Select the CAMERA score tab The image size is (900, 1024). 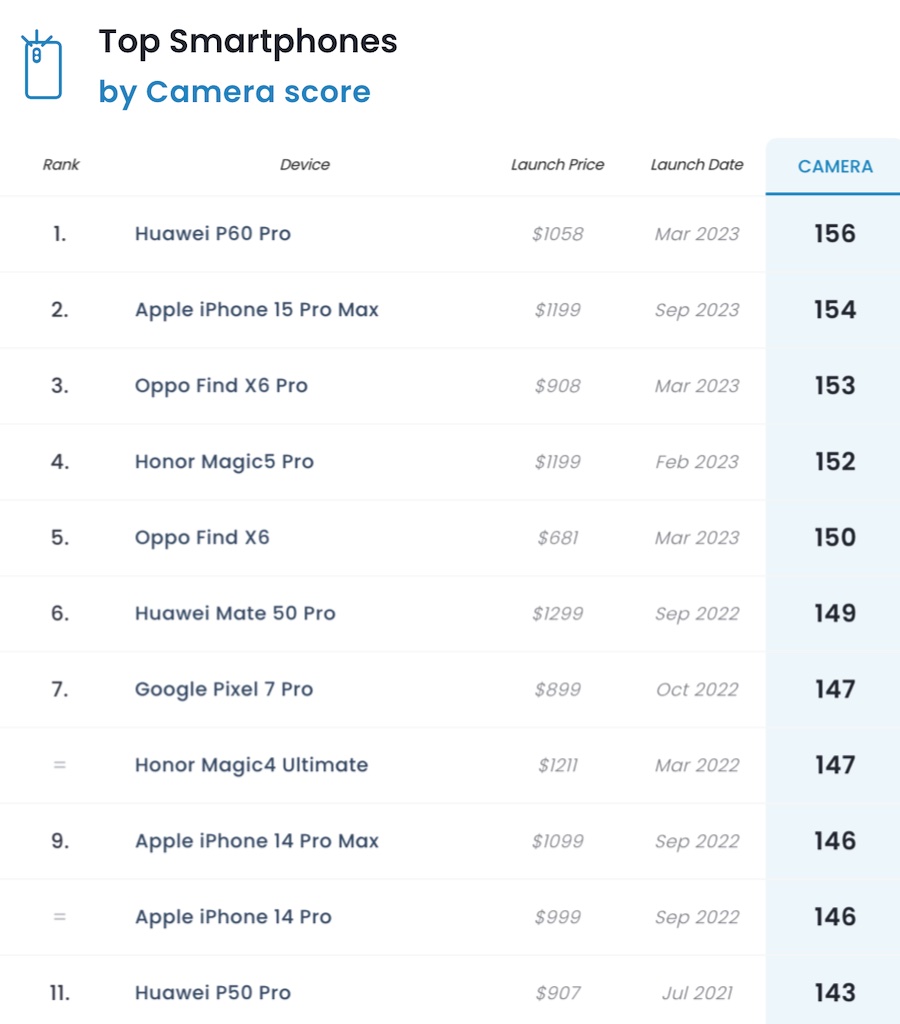click(x=835, y=166)
